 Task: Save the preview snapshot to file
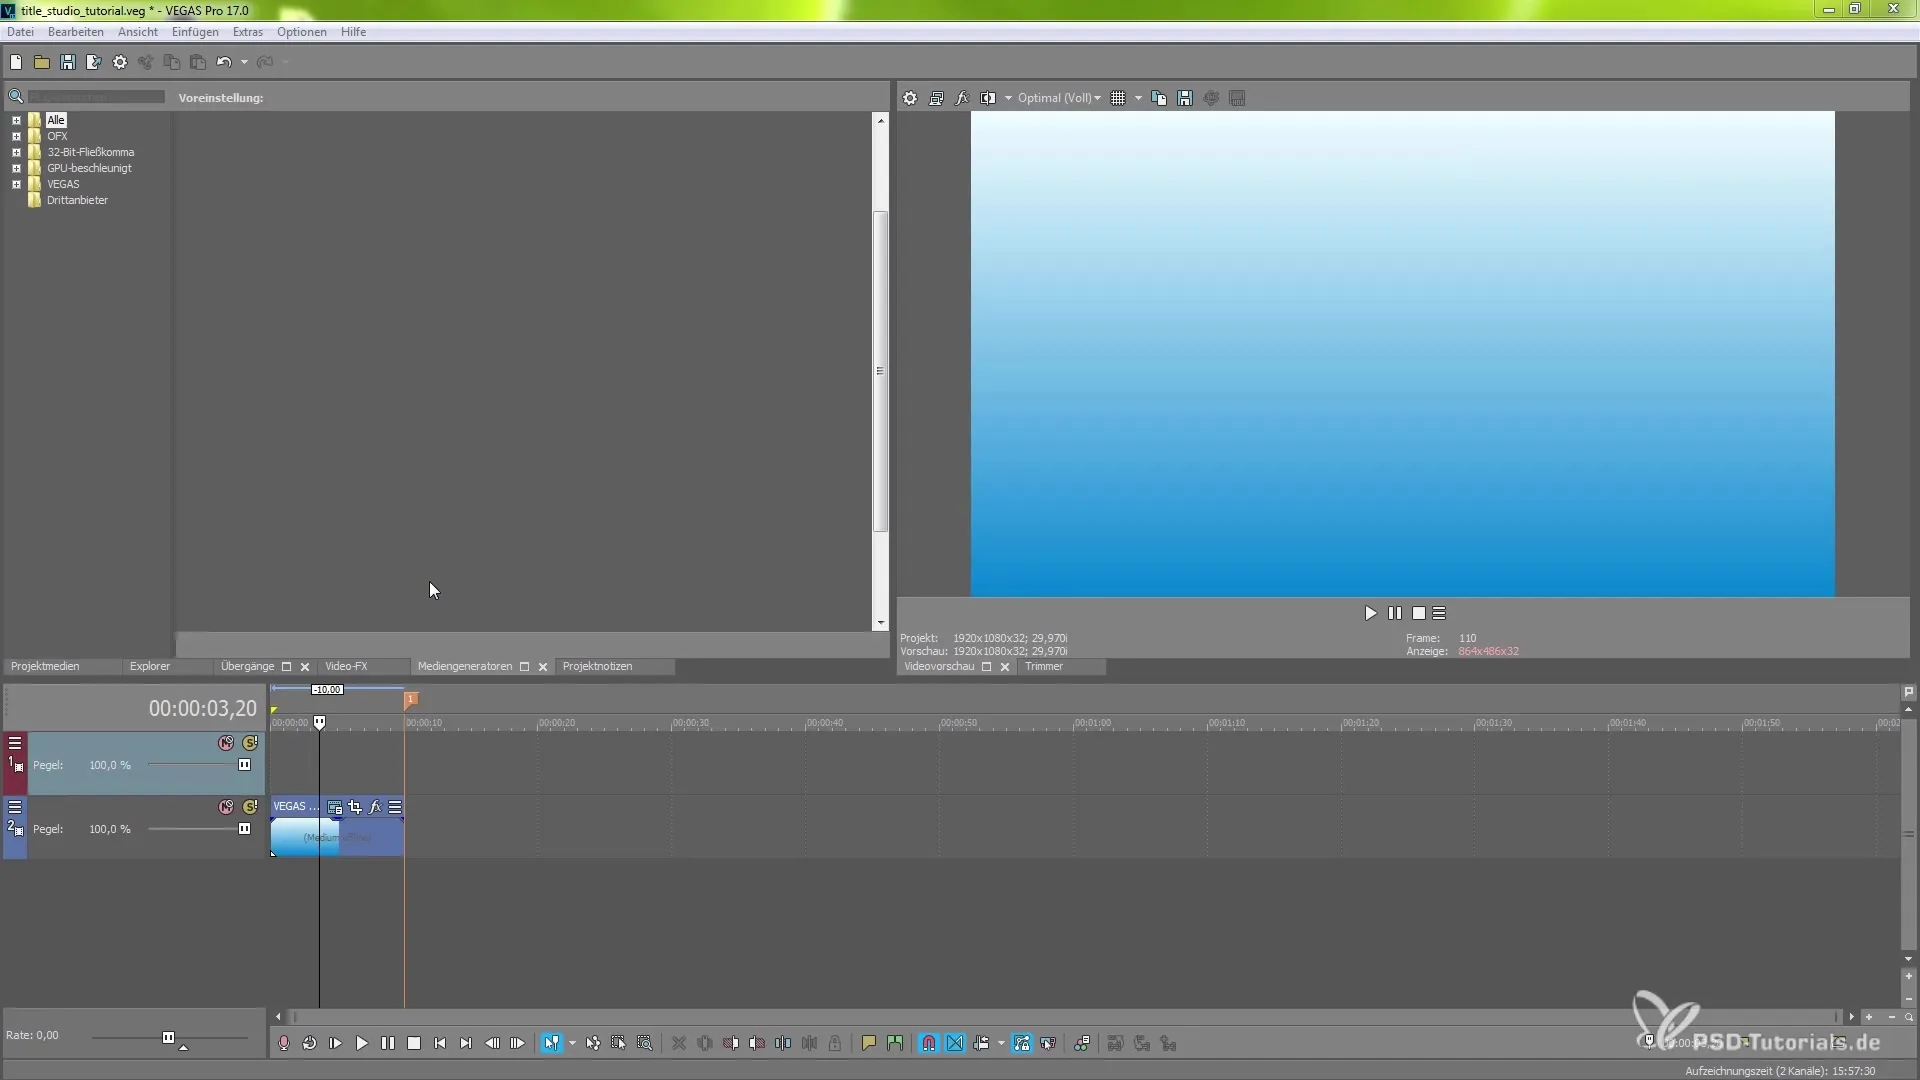pos(1185,98)
